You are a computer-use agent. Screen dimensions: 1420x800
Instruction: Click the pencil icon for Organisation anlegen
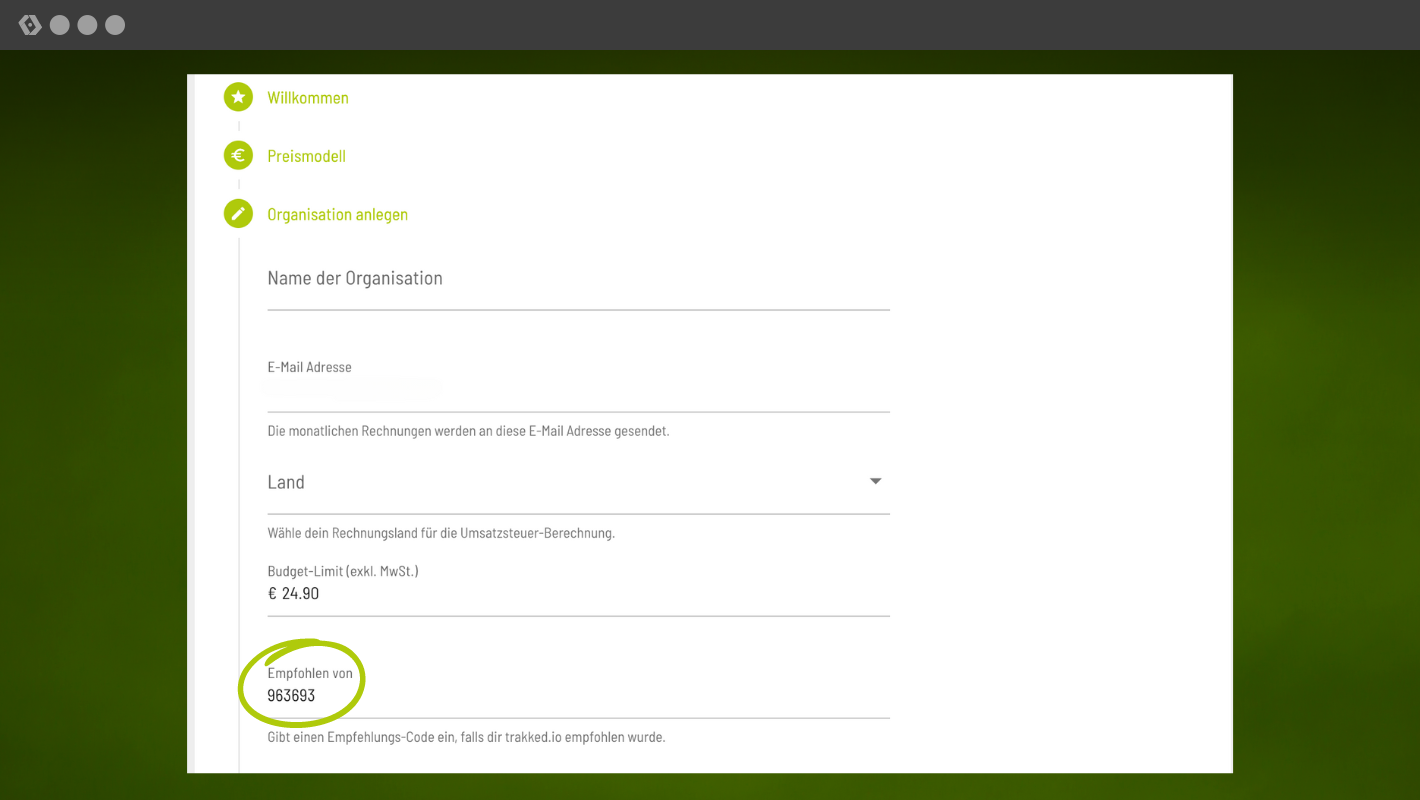pyautogui.click(x=238, y=214)
